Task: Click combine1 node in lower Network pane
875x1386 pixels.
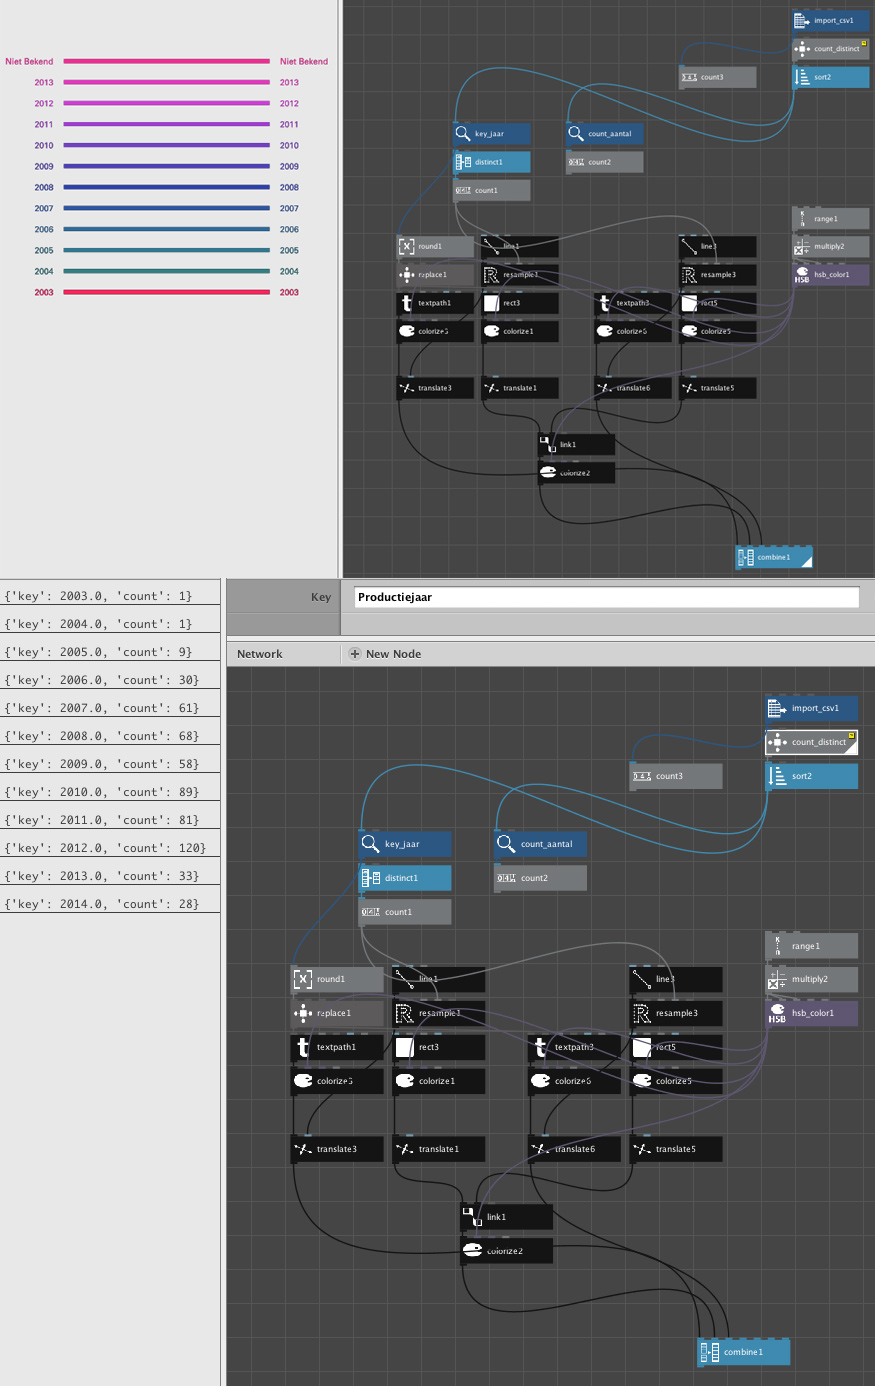Action: coord(744,1352)
